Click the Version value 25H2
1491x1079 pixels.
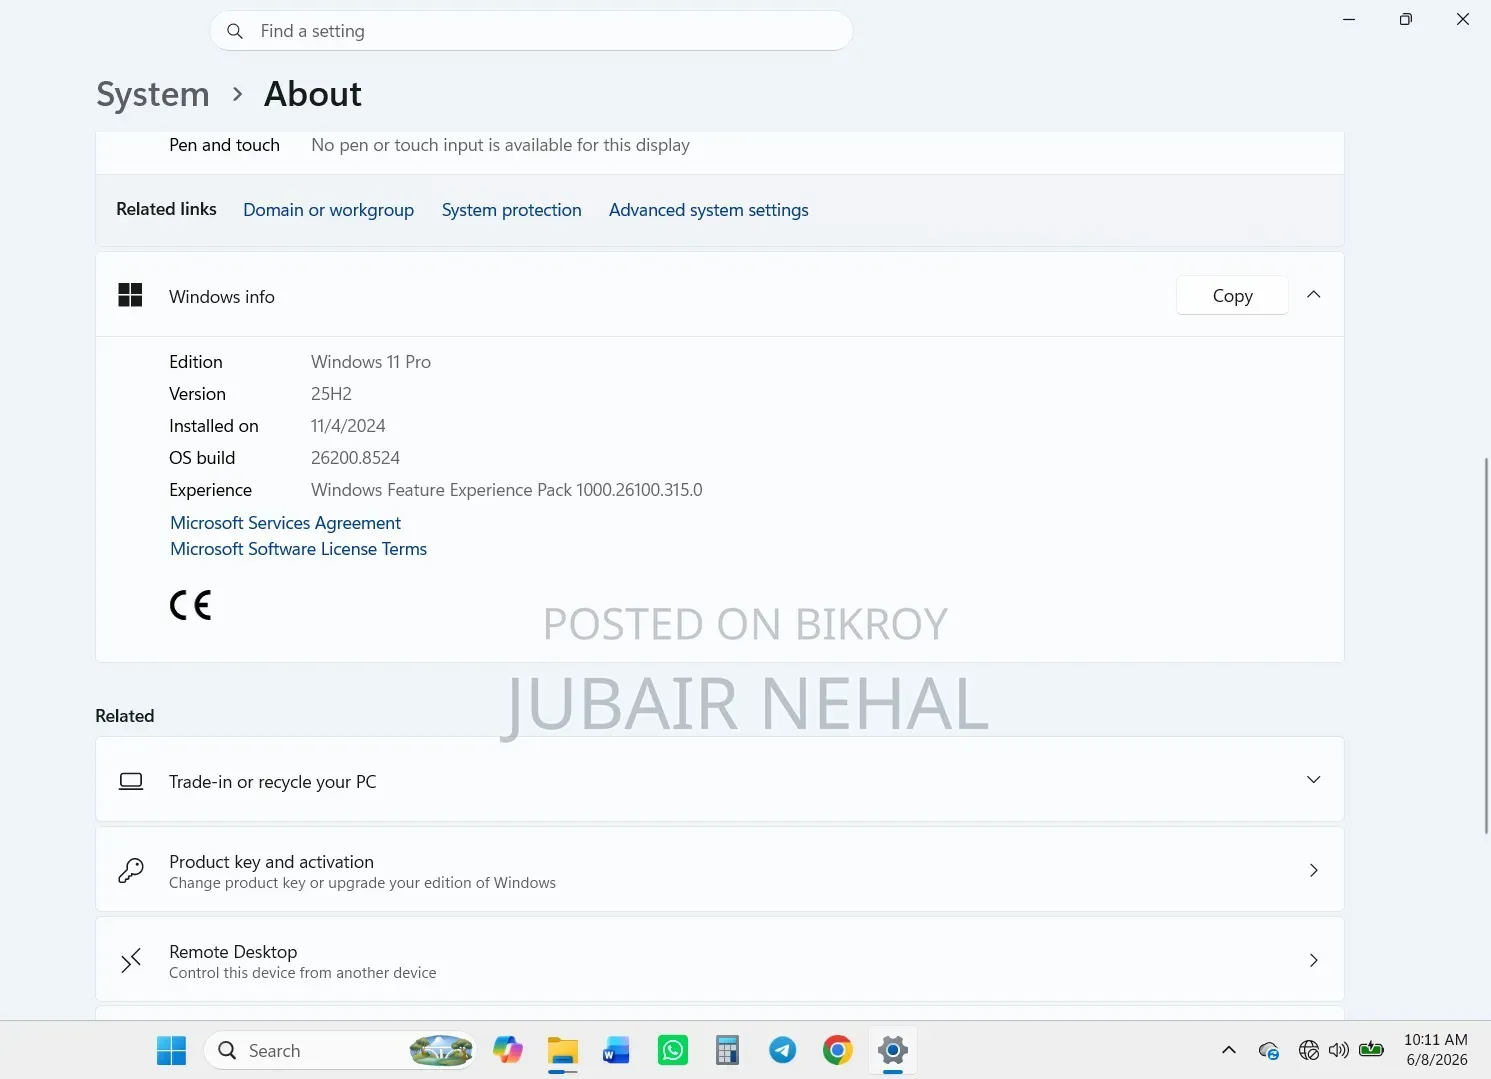(331, 394)
